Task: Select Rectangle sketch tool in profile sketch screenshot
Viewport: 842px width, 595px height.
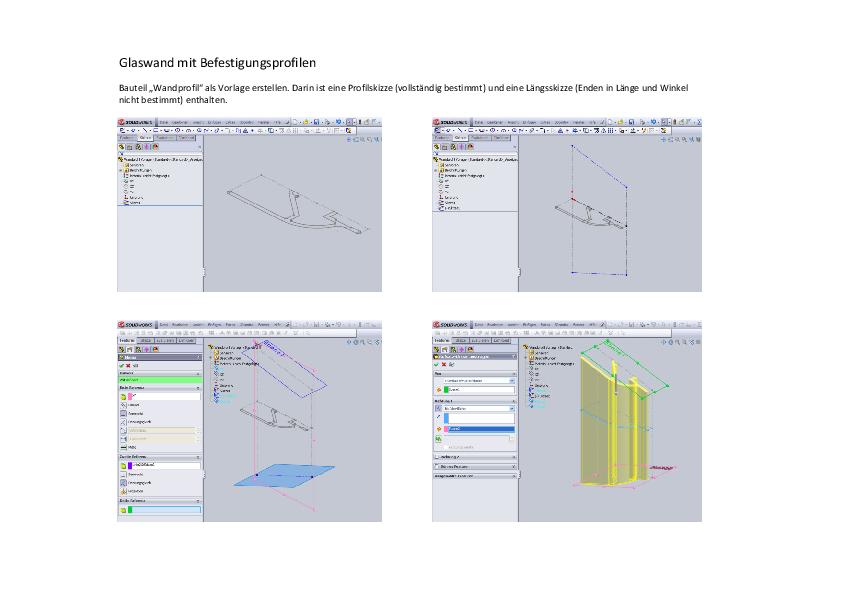Action: click(x=156, y=130)
